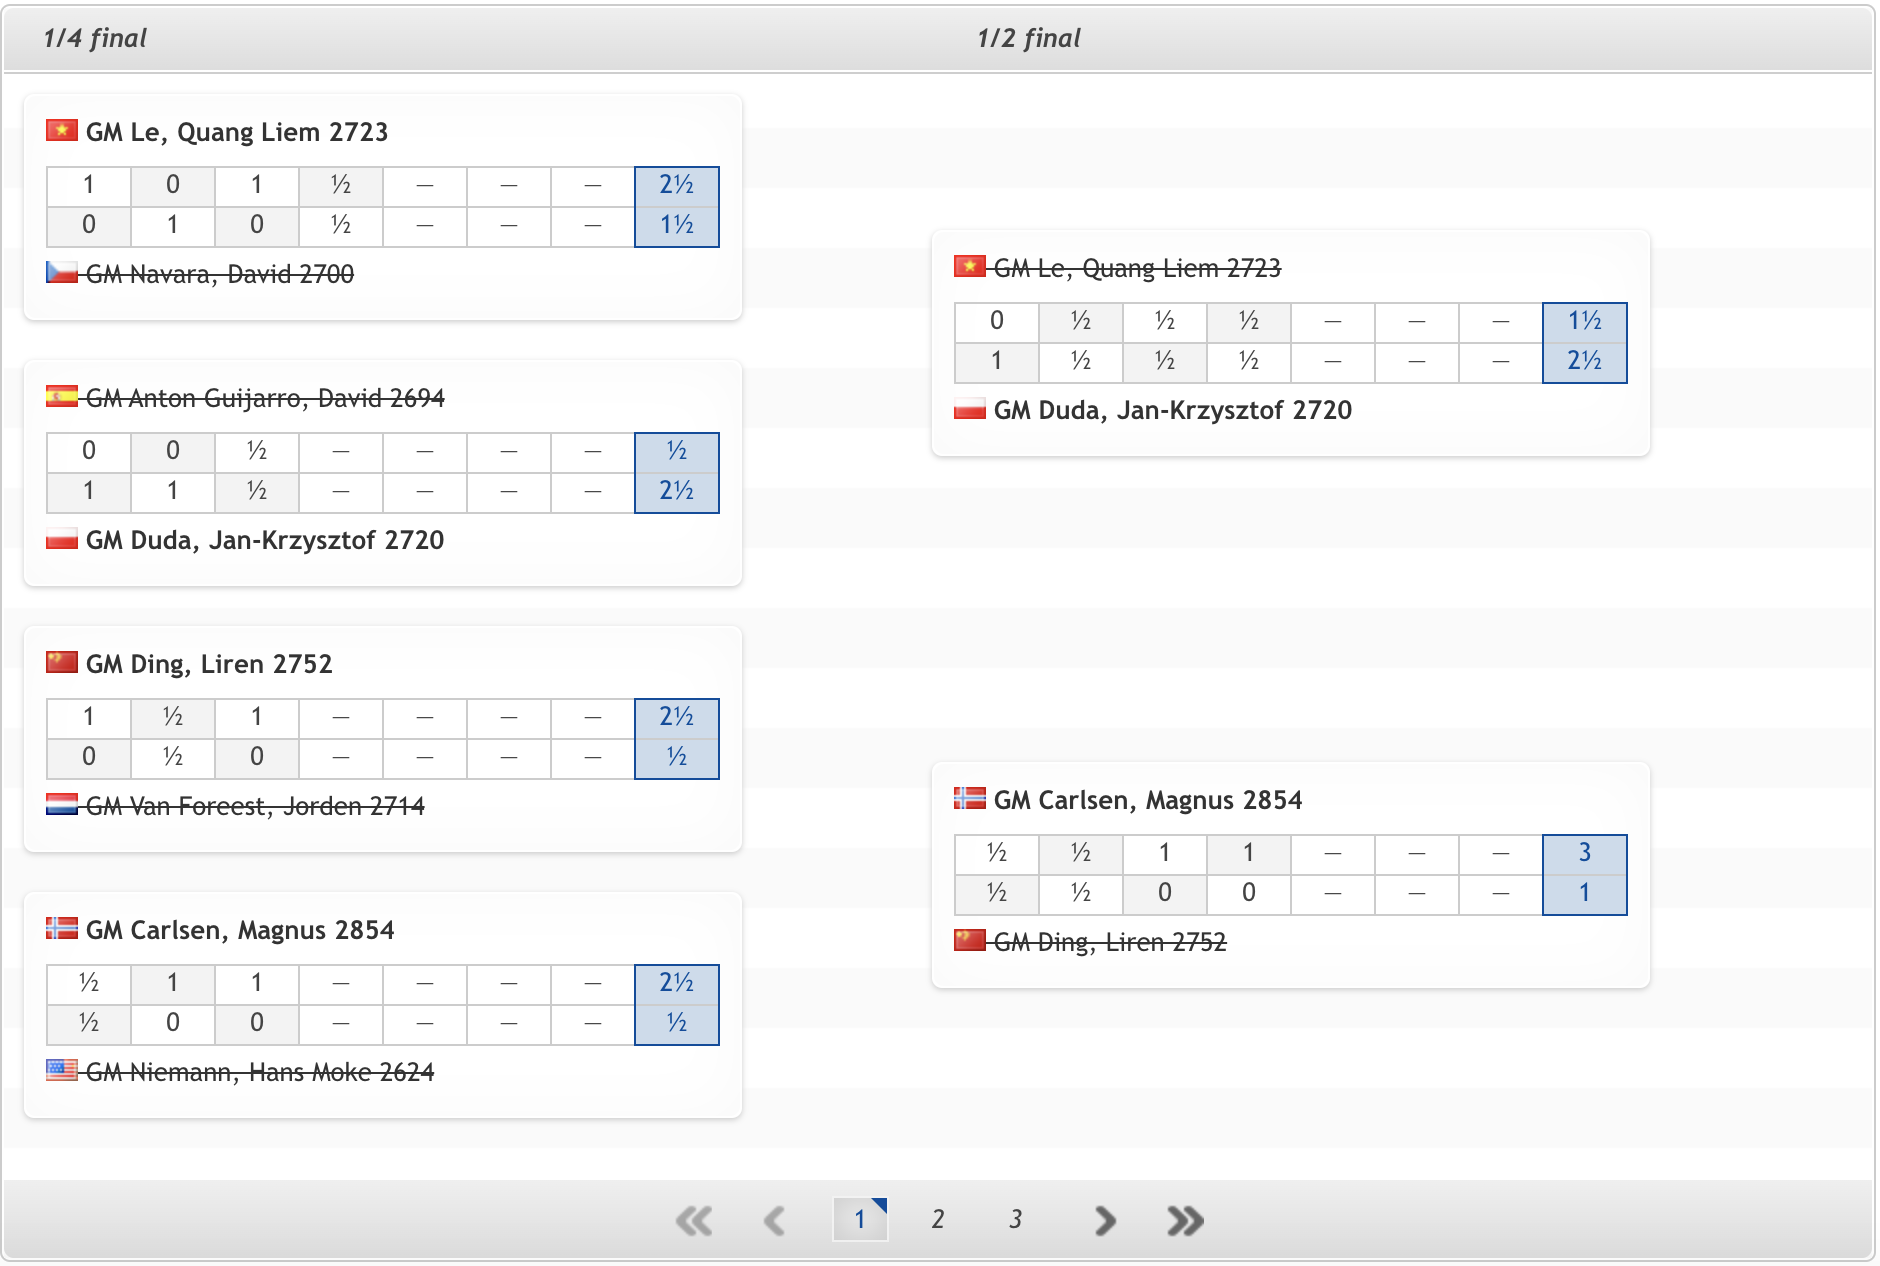This screenshot has width=1880, height=1266.
Task: Click Niemann's ½ total score
Action: [x=677, y=1024]
